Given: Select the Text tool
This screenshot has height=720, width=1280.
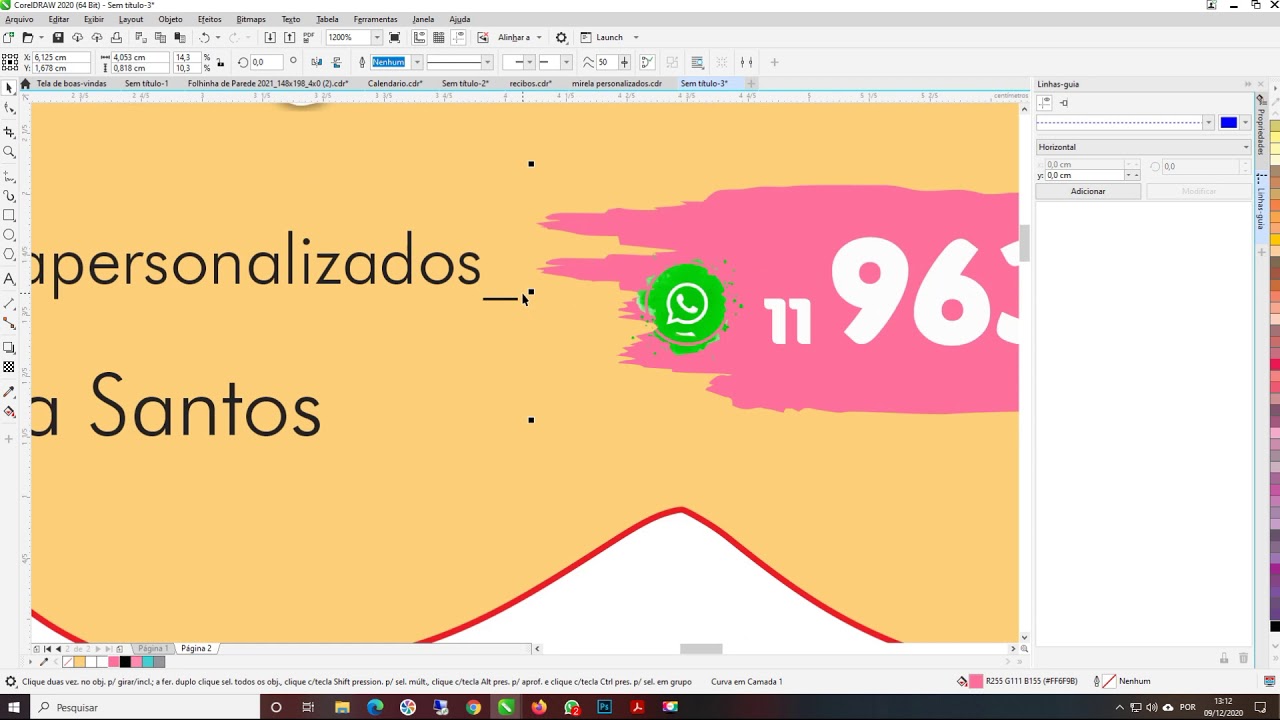Looking at the screenshot, I should 9,280.
